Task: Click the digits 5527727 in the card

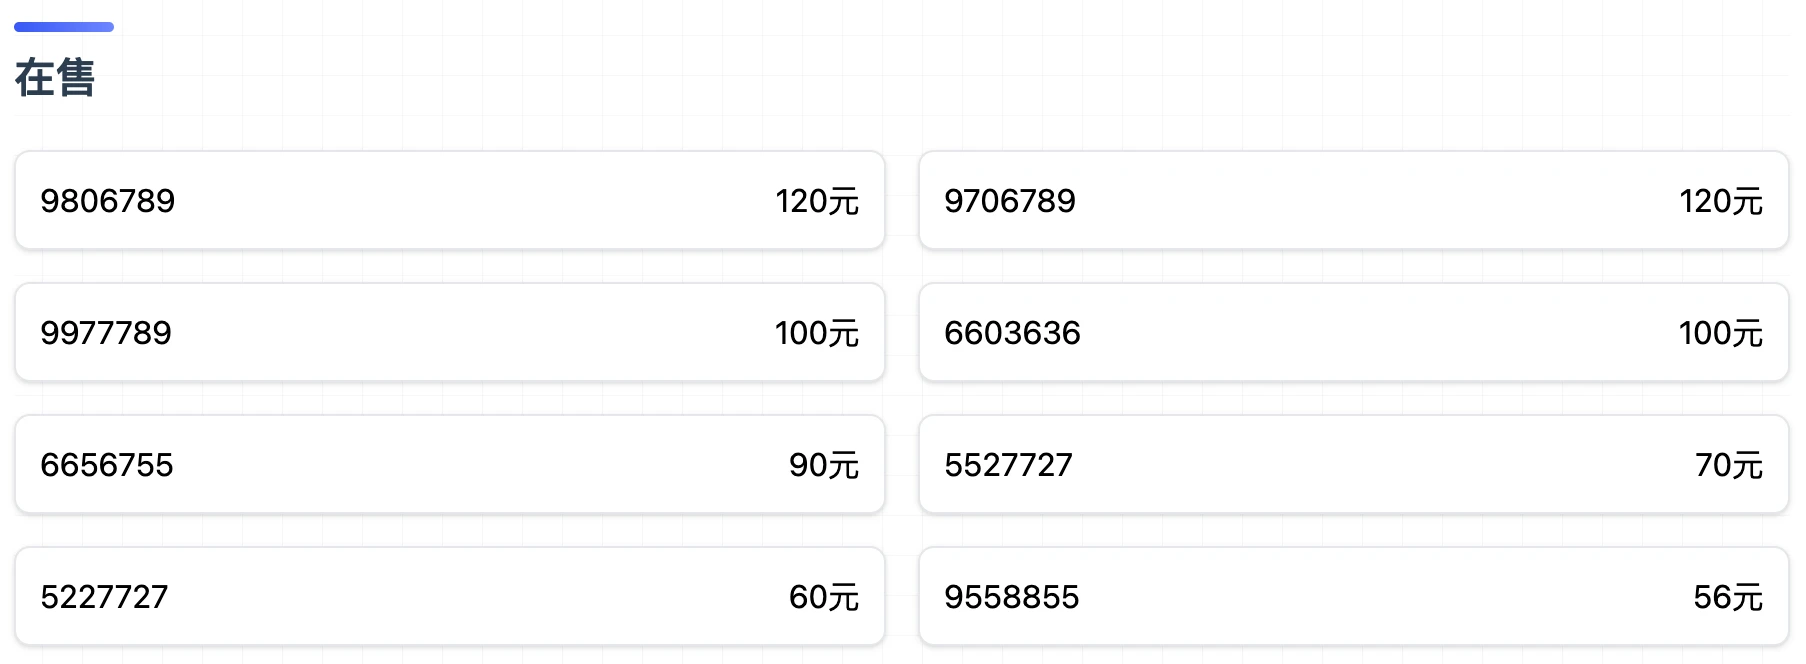Action: 1008,465
